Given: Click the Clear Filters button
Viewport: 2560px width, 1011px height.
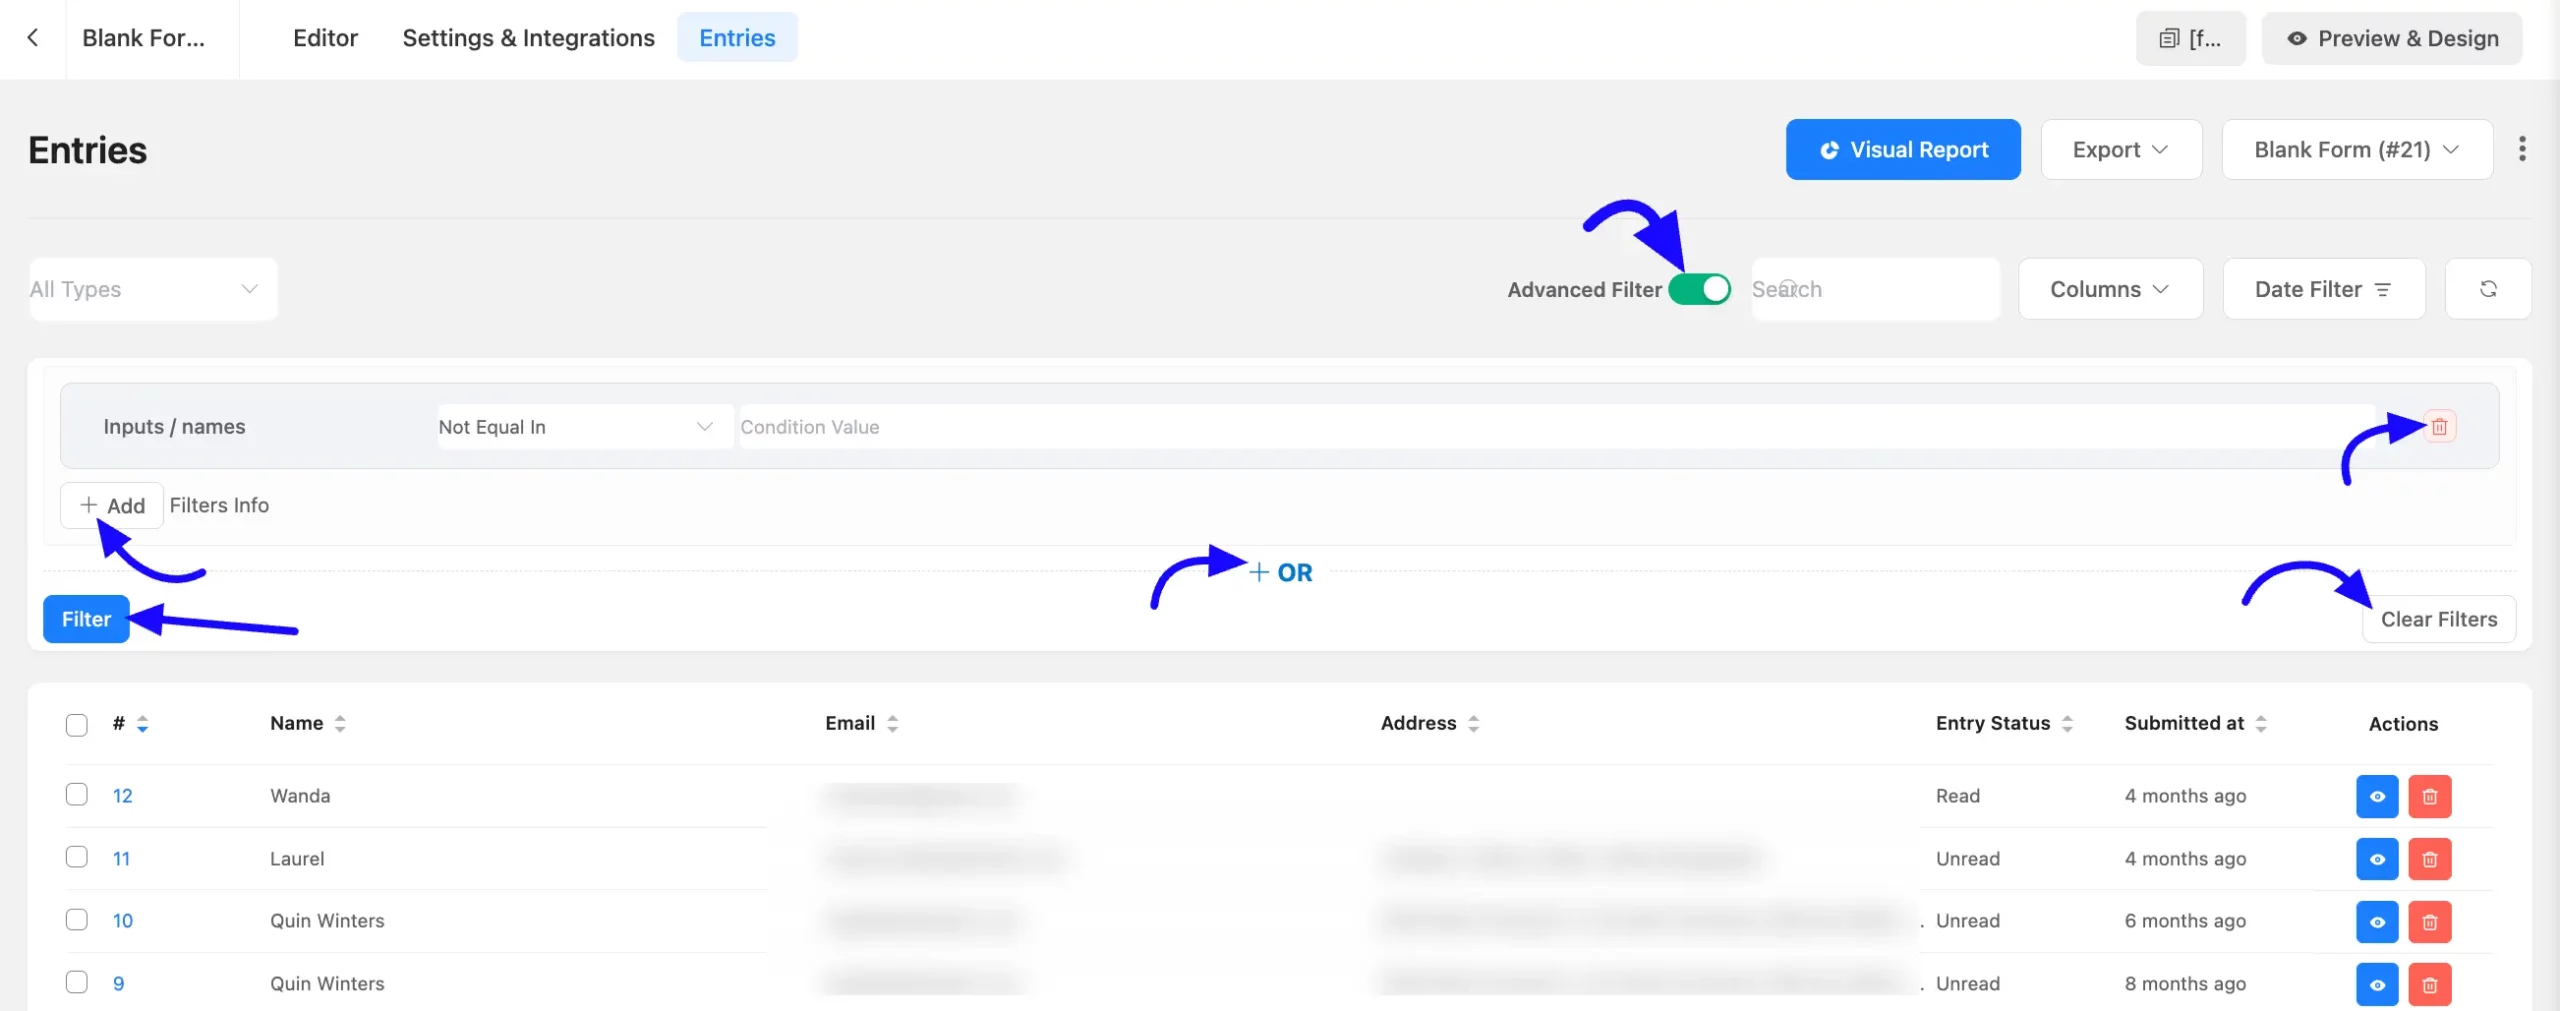Looking at the screenshot, I should pos(2439,619).
